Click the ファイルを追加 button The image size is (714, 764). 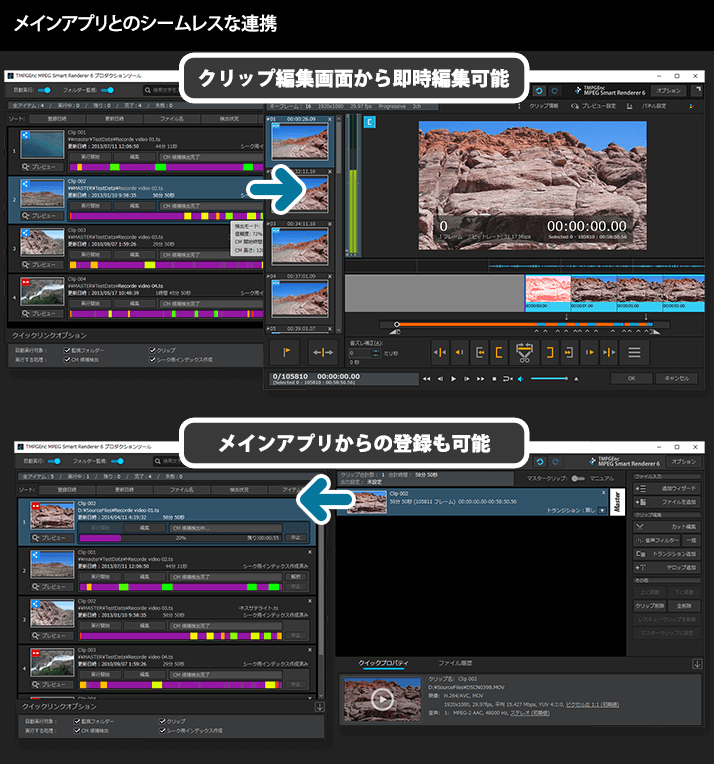pyautogui.click(x=667, y=502)
